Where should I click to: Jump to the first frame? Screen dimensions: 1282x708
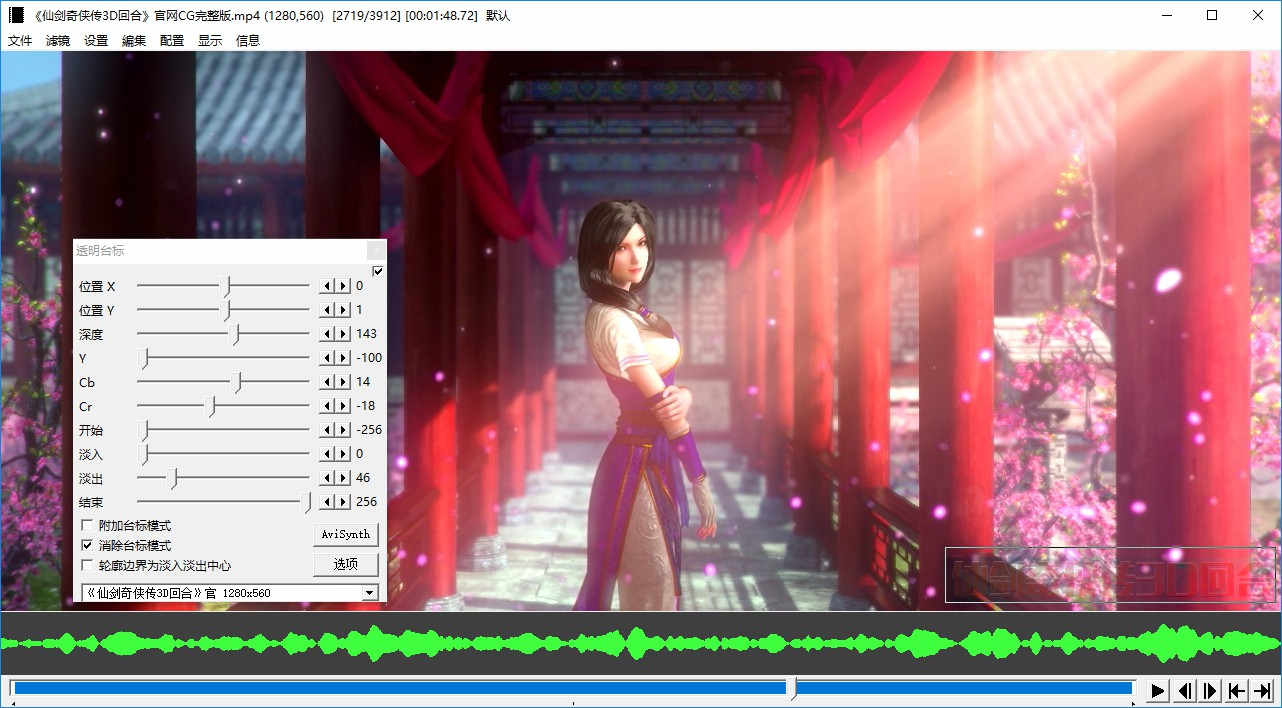(x=1237, y=690)
